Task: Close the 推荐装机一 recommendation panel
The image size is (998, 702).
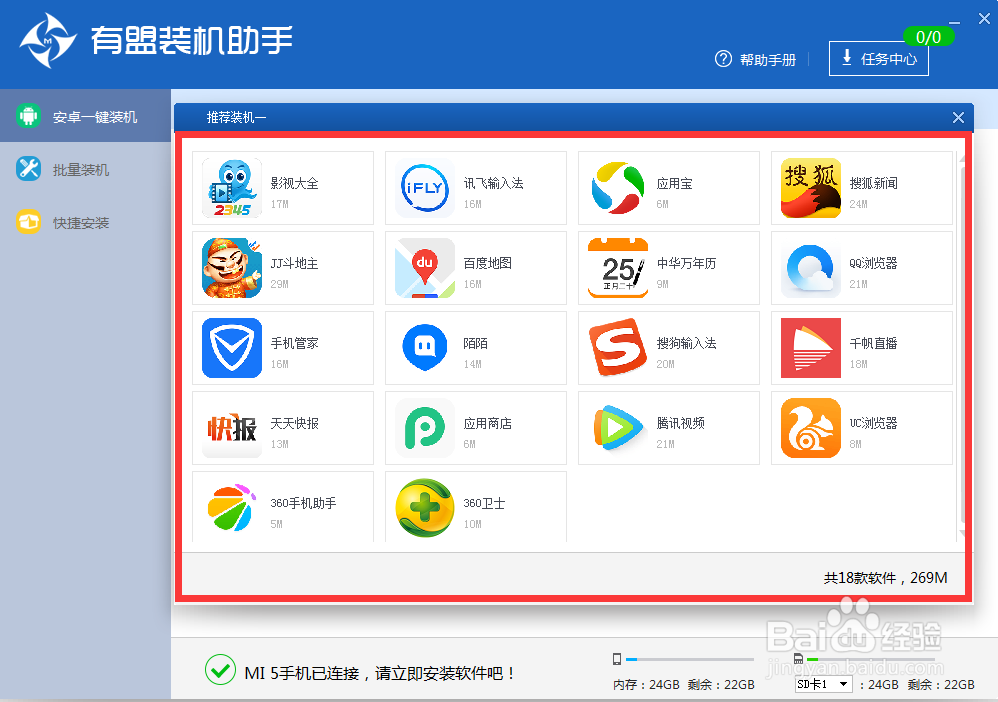Action: point(958,117)
